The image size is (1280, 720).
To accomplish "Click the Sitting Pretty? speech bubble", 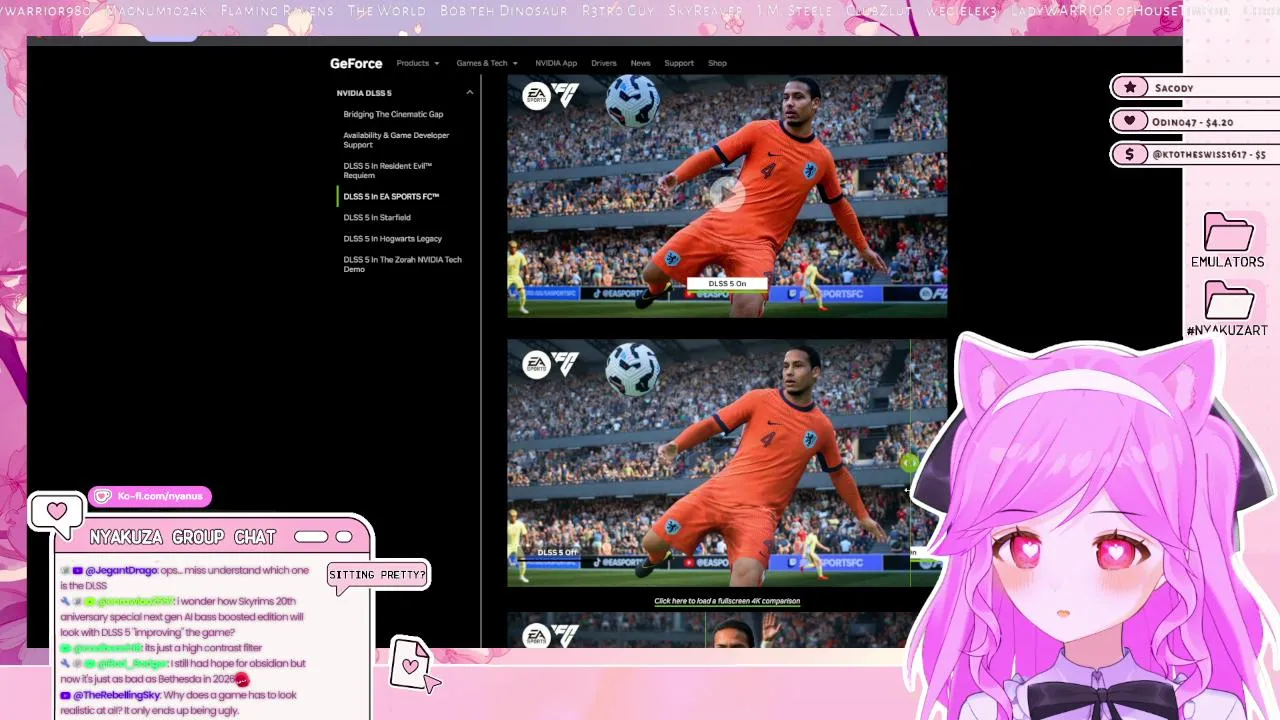I will pyautogui.click(x=377, y=576).
